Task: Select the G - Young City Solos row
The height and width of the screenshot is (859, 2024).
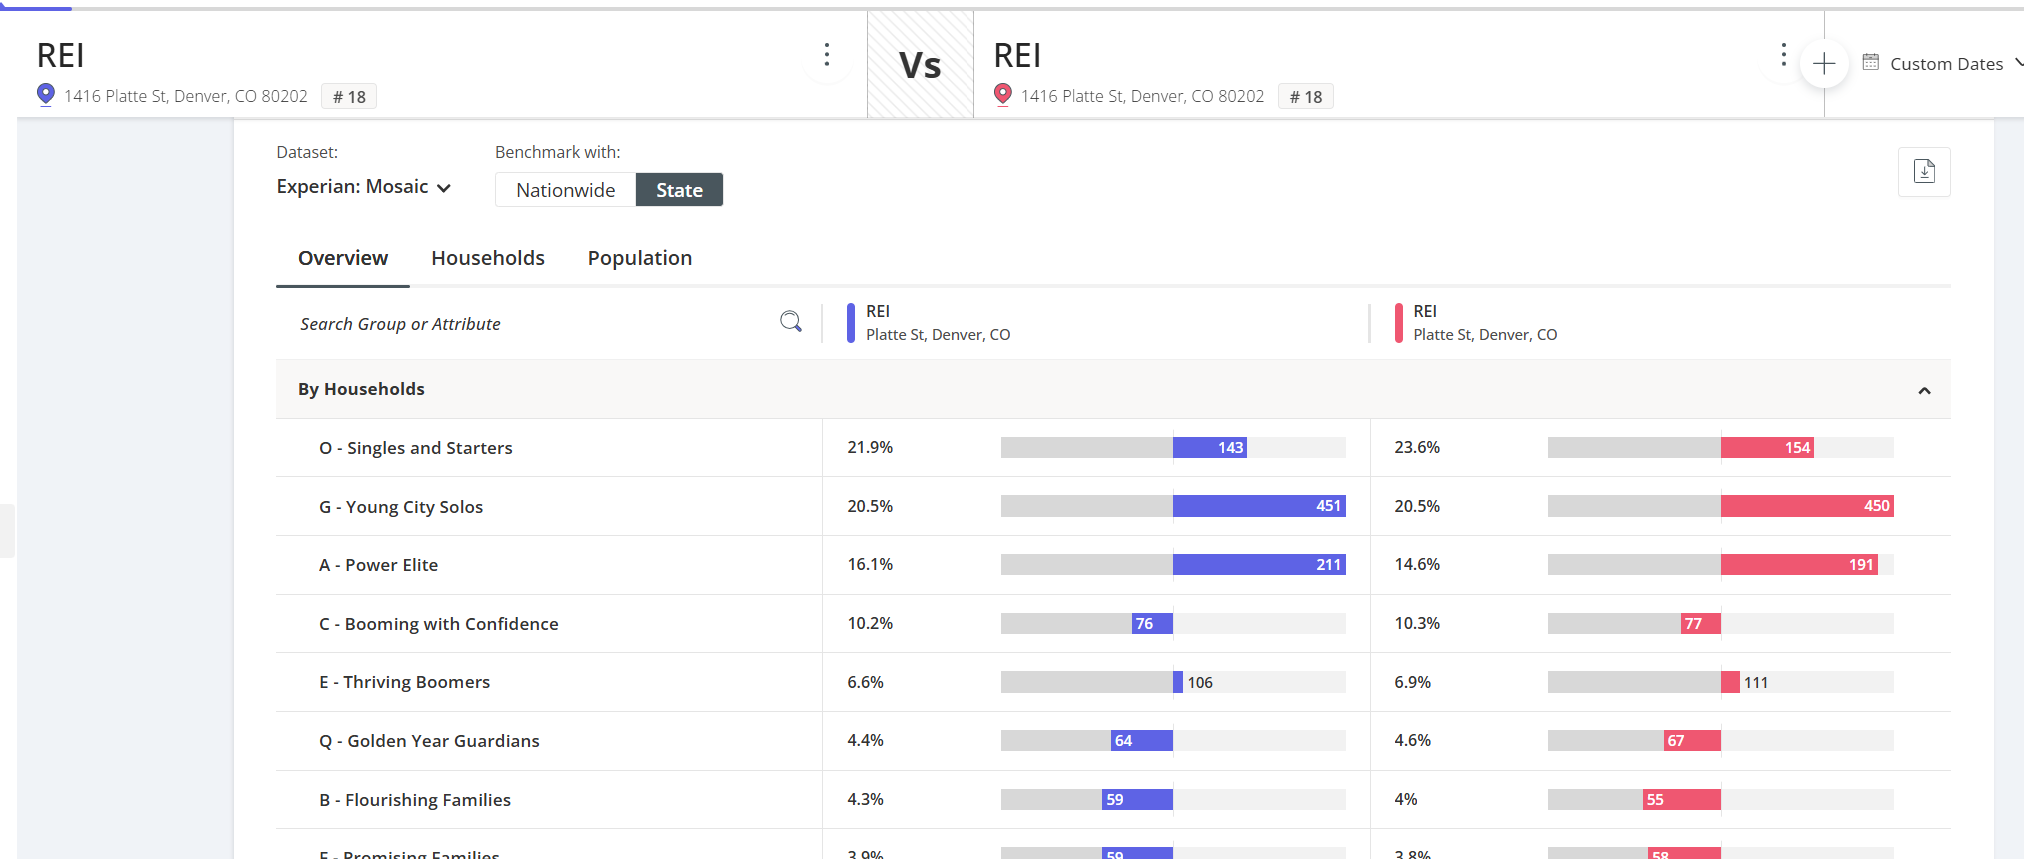Action: tap(1113, 506)
